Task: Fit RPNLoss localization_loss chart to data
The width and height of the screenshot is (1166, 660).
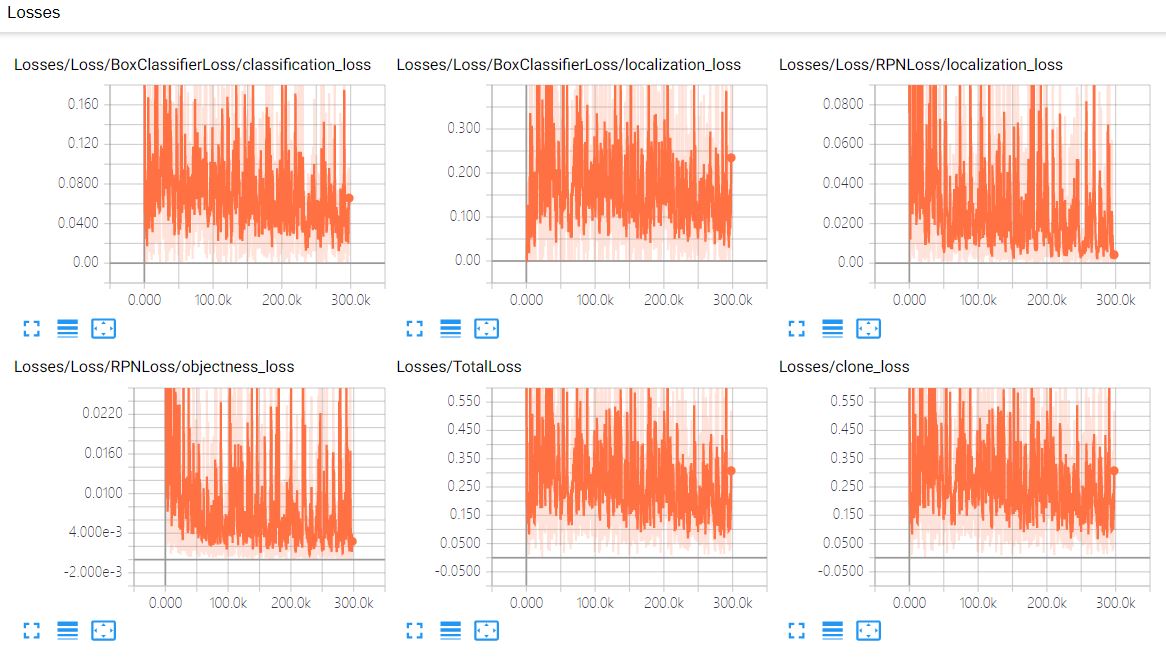Action: click(868, 328)
